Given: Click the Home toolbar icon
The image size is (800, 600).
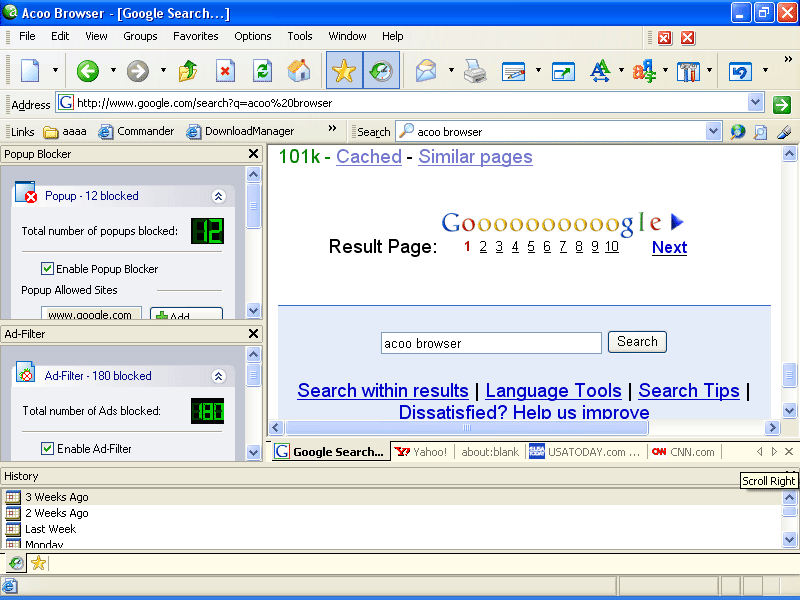Looking at the screenshot, I should tap(298, 71).
